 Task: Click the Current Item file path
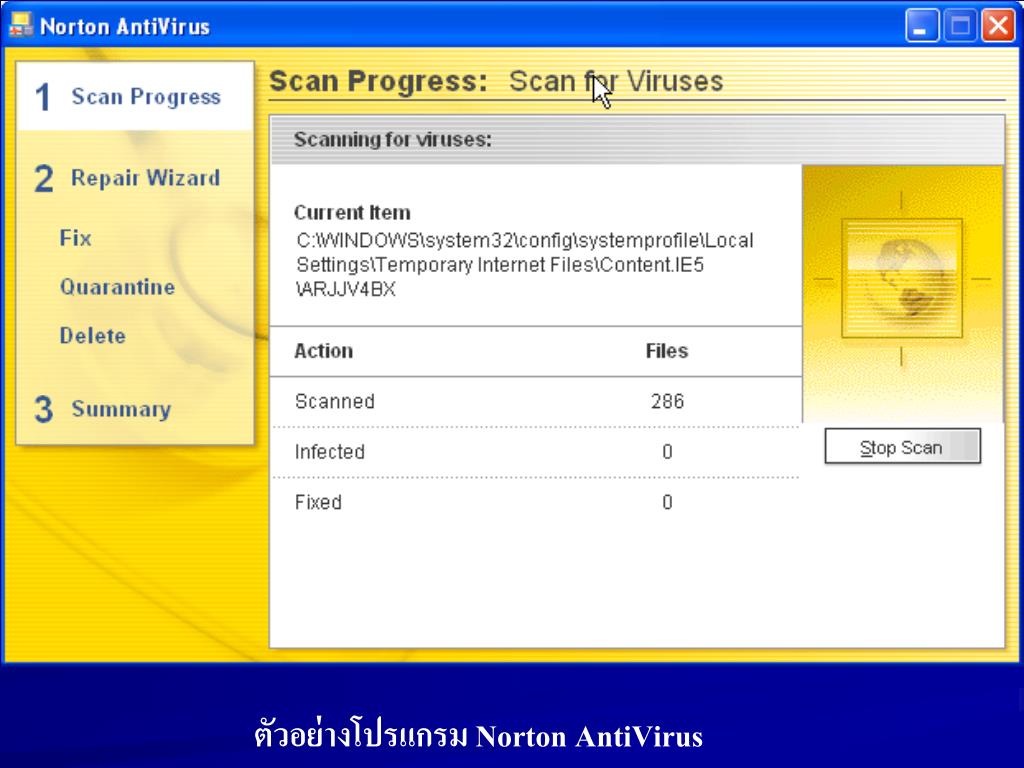pos(524,264)
